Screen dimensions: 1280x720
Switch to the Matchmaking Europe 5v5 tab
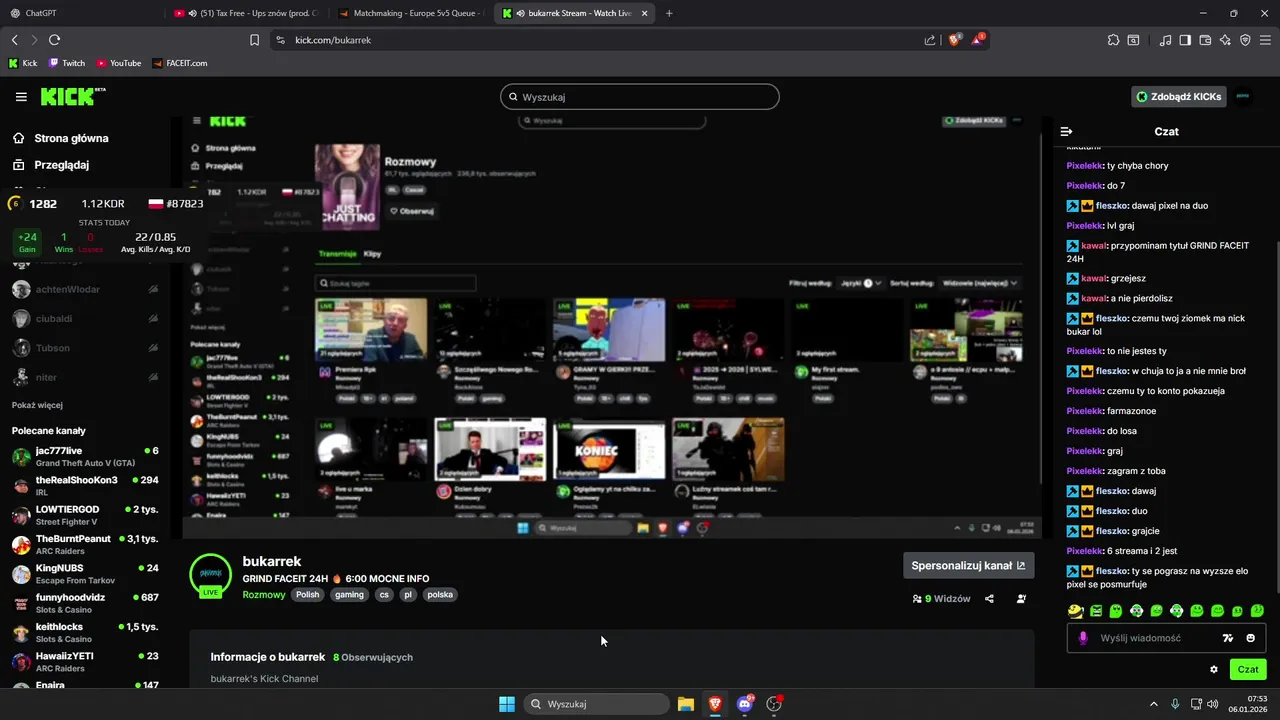pos(411,13)
